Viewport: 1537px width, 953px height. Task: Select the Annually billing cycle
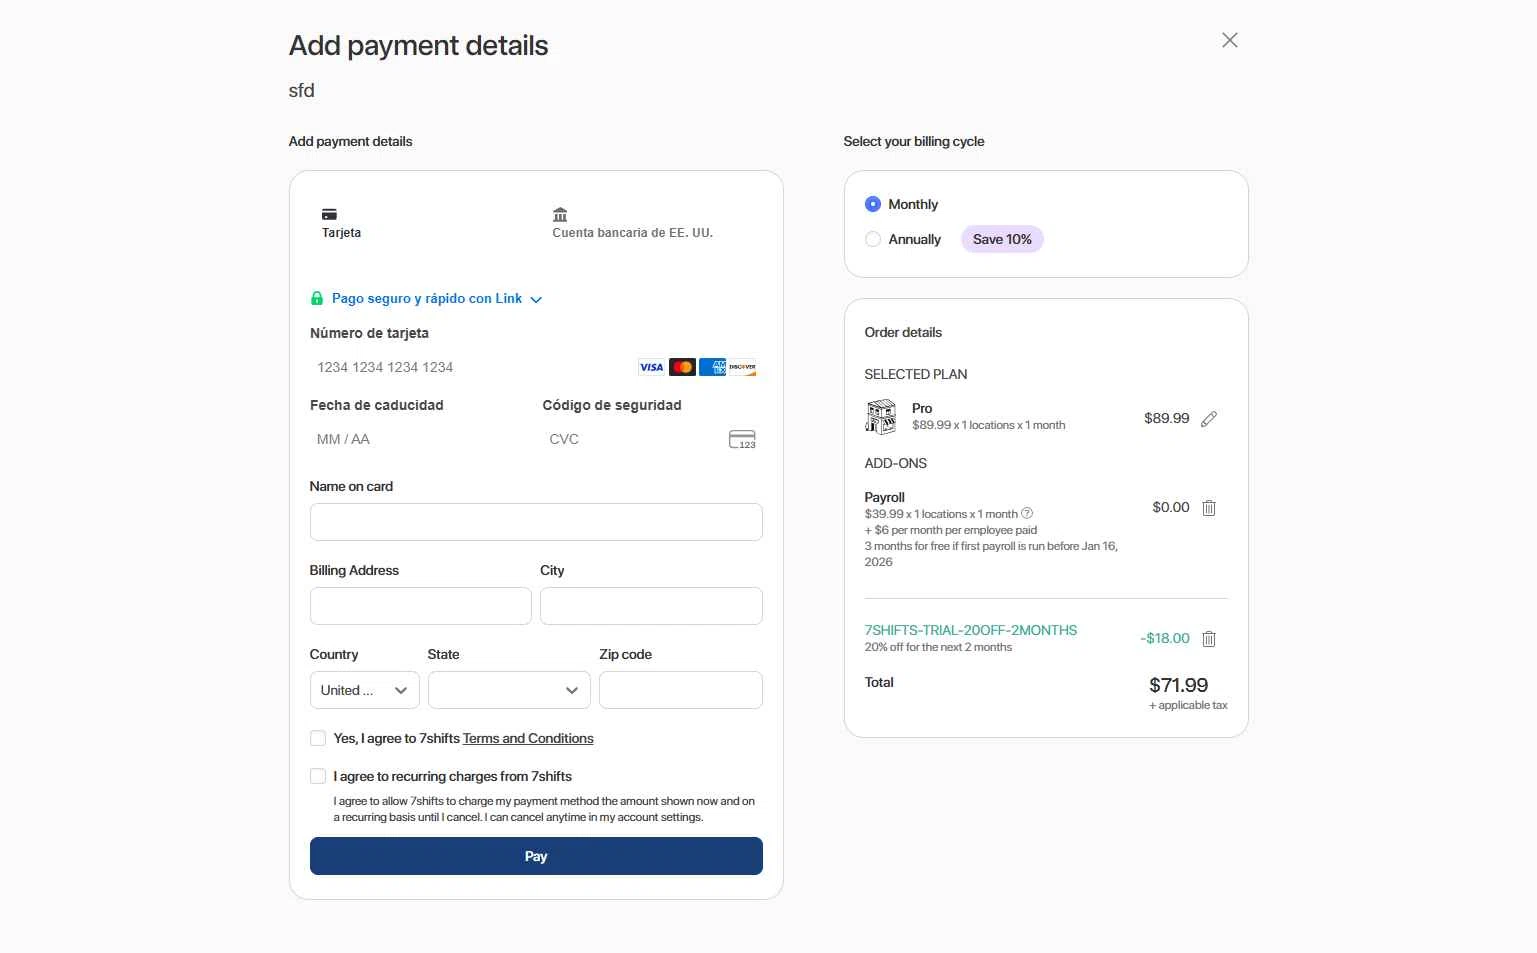[873, 239]
